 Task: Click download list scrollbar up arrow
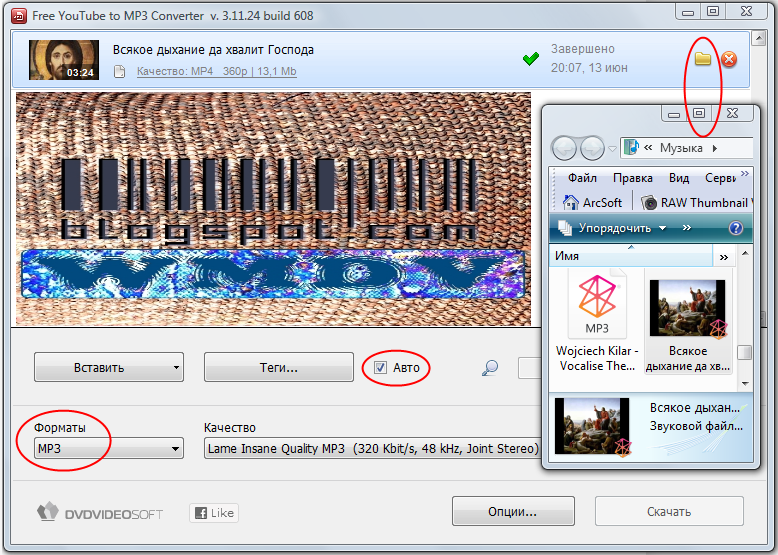click(x=758, y=38)
